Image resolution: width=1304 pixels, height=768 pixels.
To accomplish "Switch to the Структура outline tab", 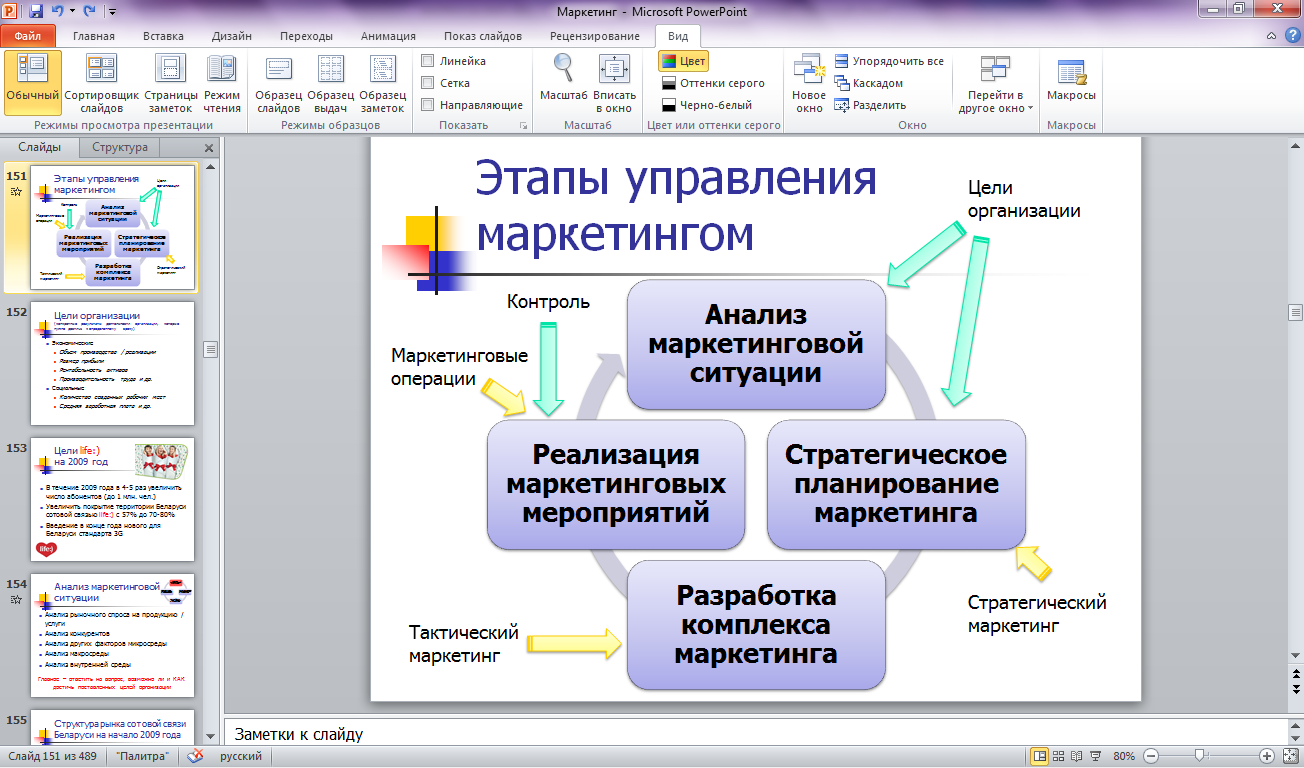I will tap(119, 147).
